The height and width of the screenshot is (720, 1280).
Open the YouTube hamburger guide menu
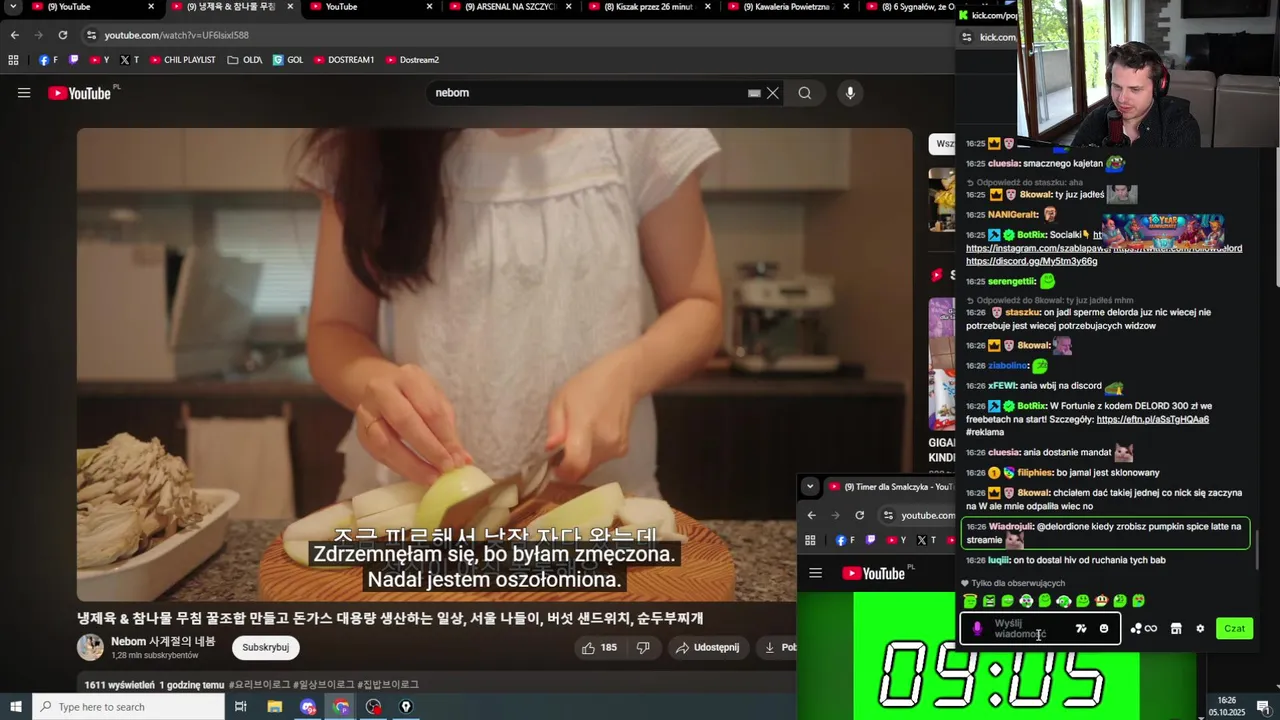(24, 93)
